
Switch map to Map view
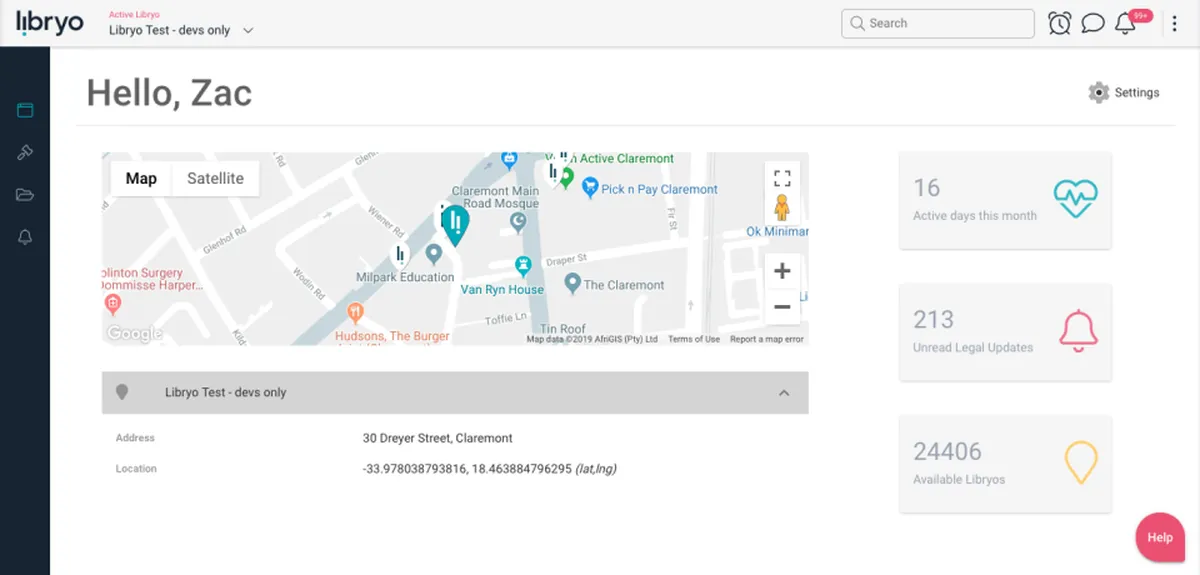[x=141, y=178]
